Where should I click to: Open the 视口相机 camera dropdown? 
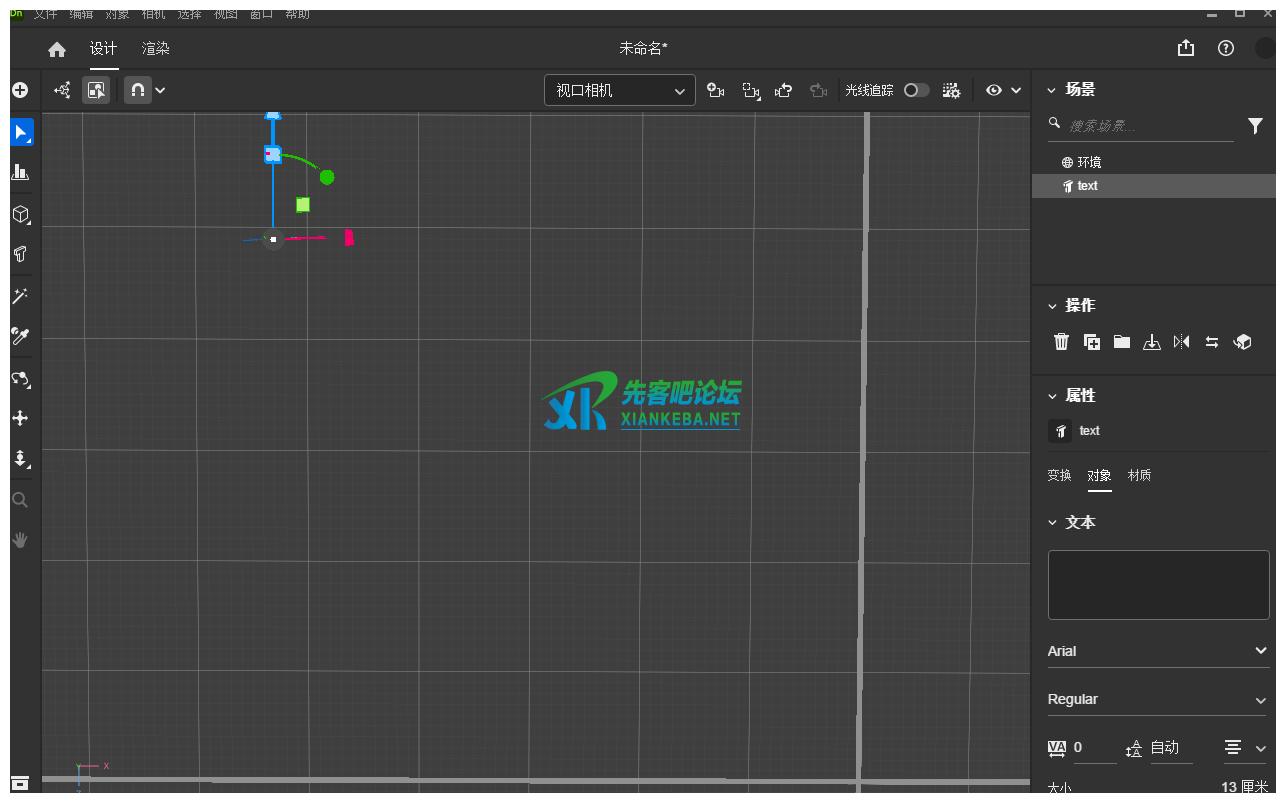pyautogui.click(x=620, y=90)
